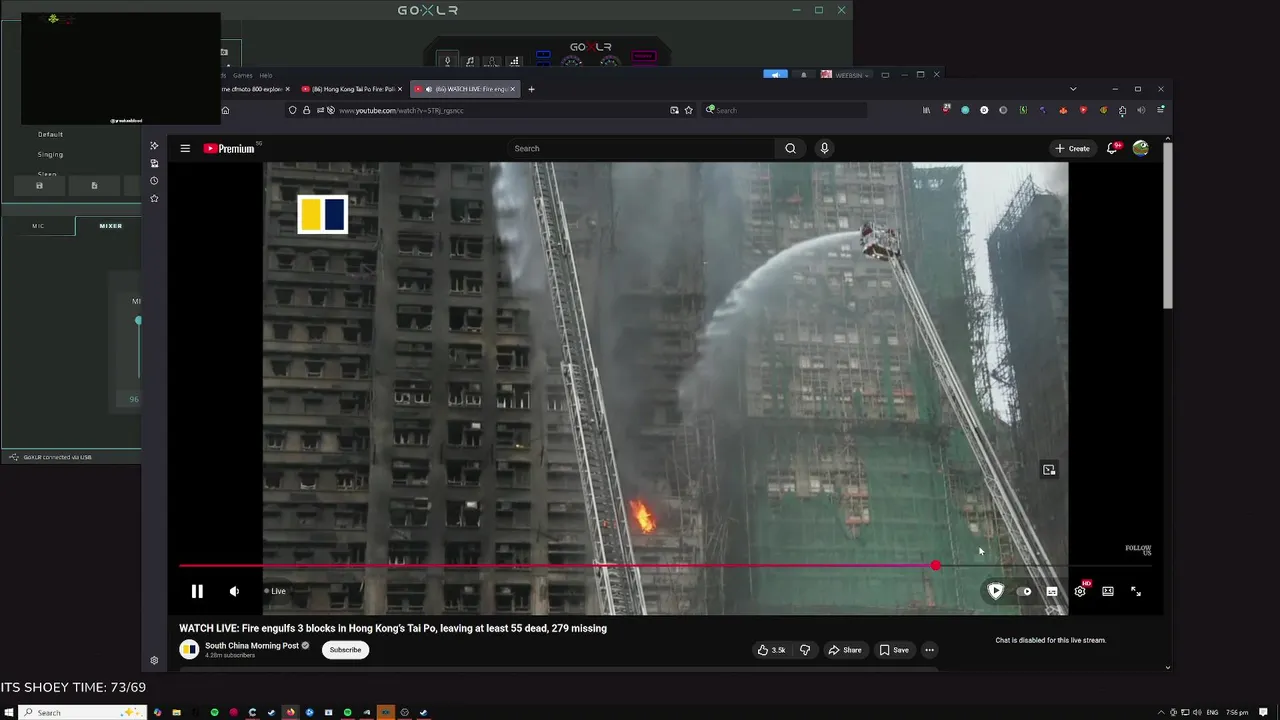This screenshot has height=720, width=1280.
Task: Select the MIC tab in GoXLR
Action: point(38,226)
